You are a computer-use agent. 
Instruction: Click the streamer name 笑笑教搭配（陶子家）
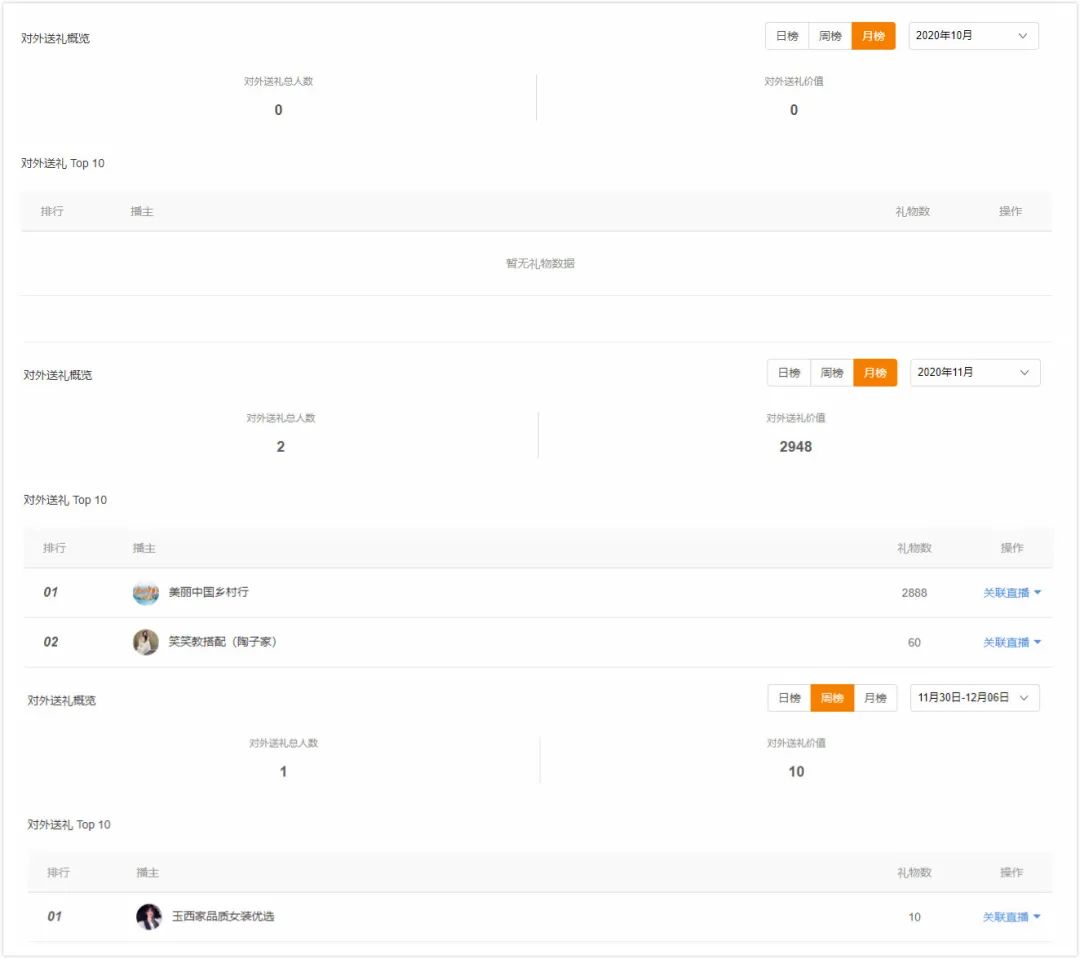(222, 641)
